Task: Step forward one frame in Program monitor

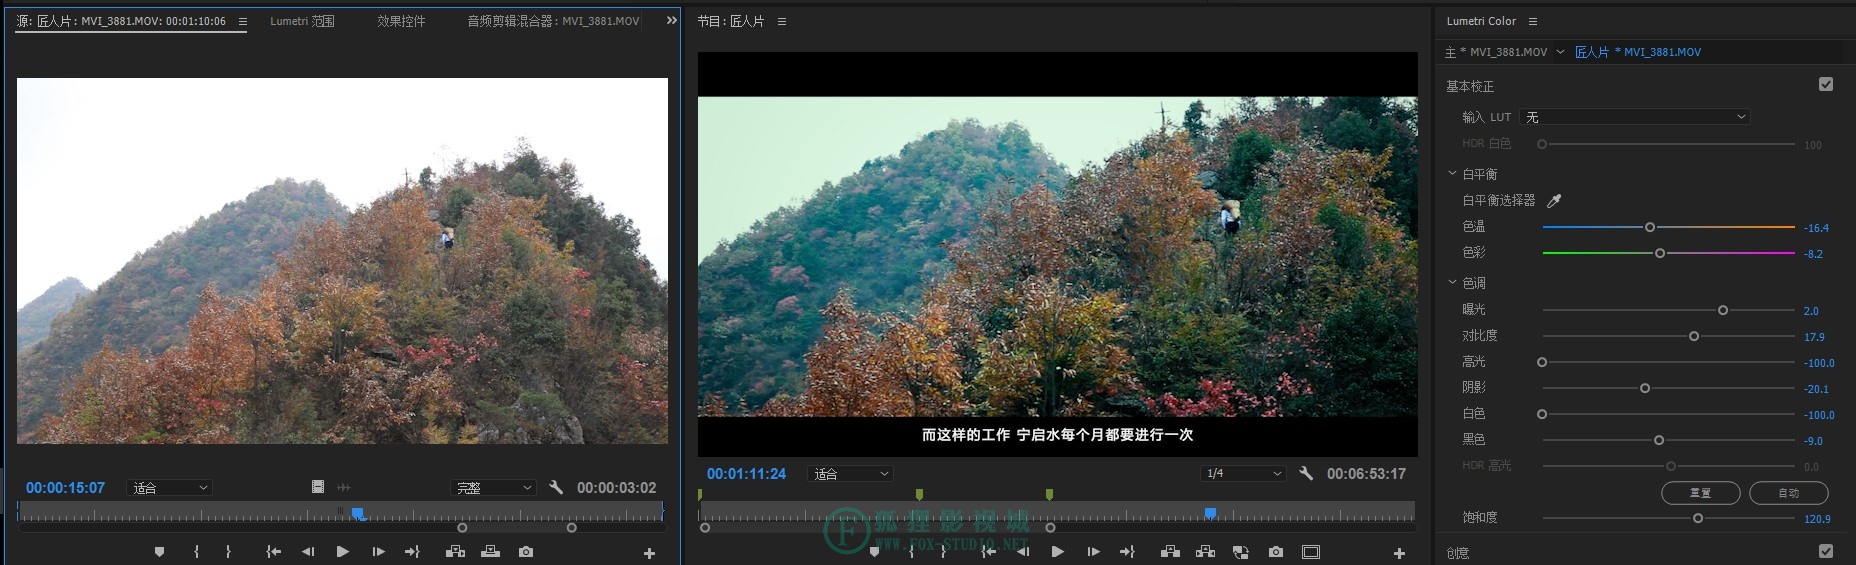Action: [x=1093, y=552]
